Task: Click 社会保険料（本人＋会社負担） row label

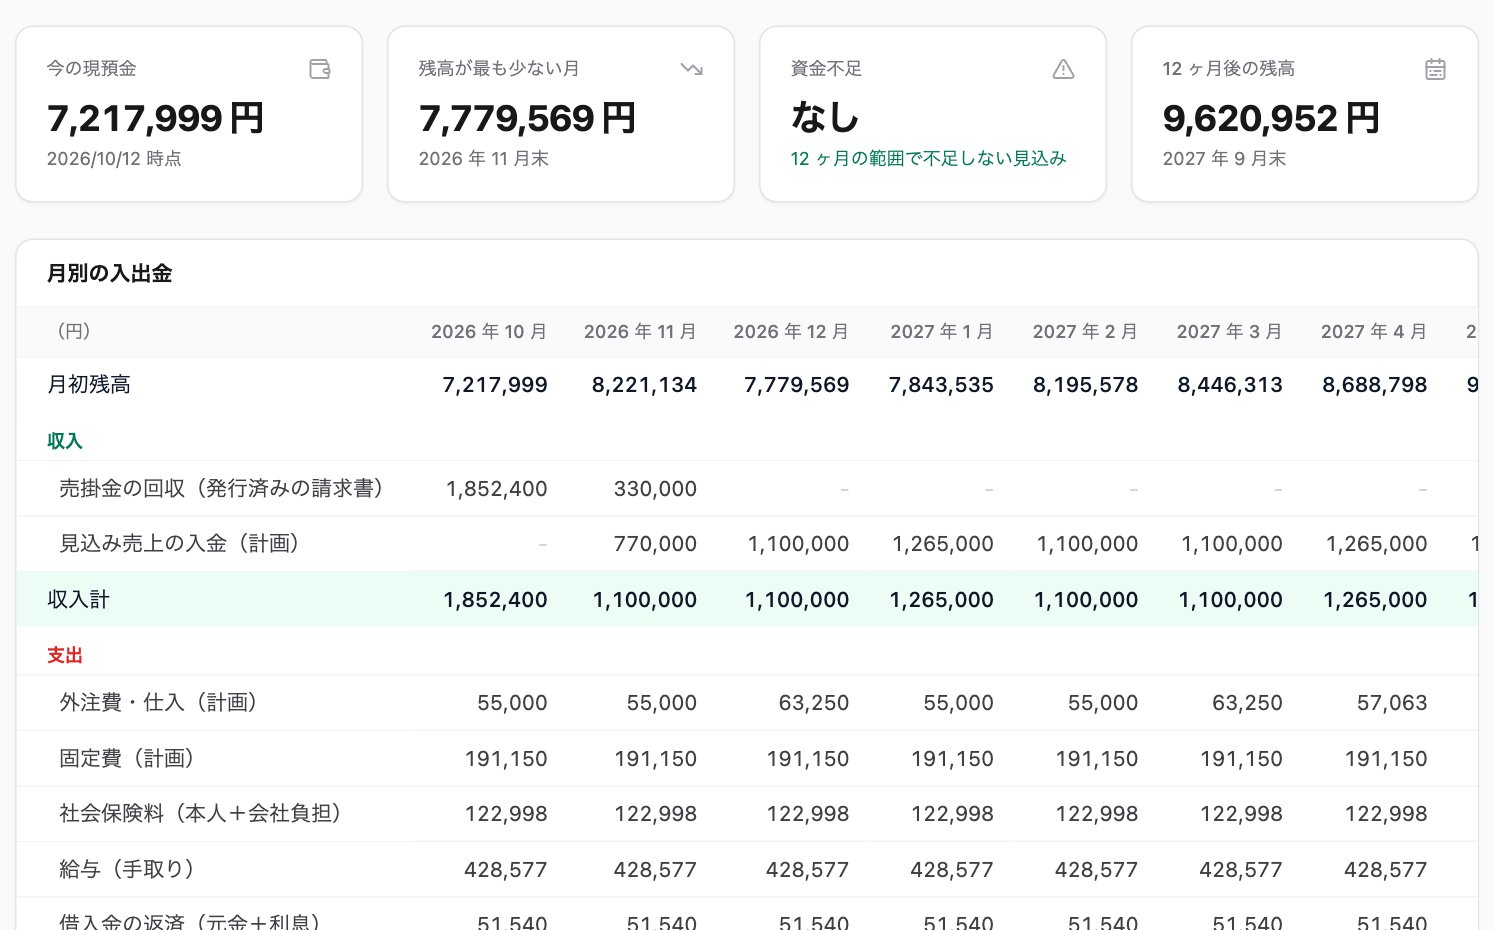Action: coord(200,813)
